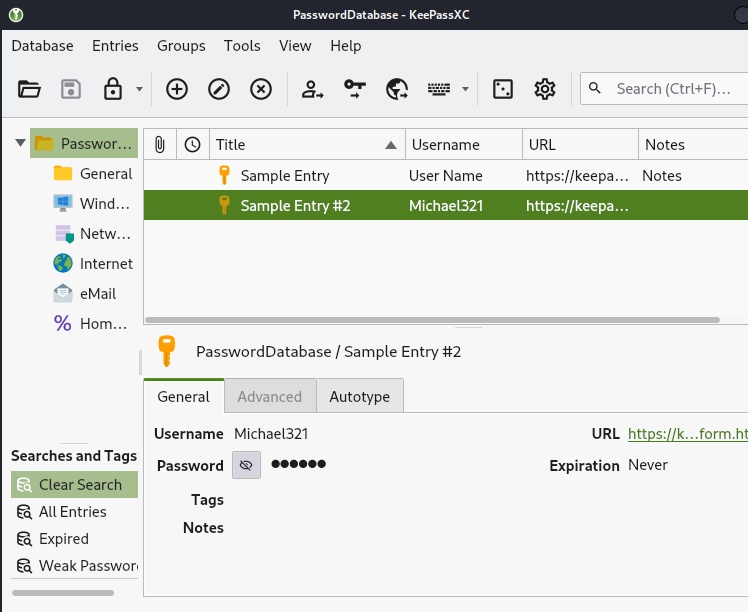This screenshot has width=748, height=612.
Task: Edit selected entry with pencil icon
Action: coord(218,89)
